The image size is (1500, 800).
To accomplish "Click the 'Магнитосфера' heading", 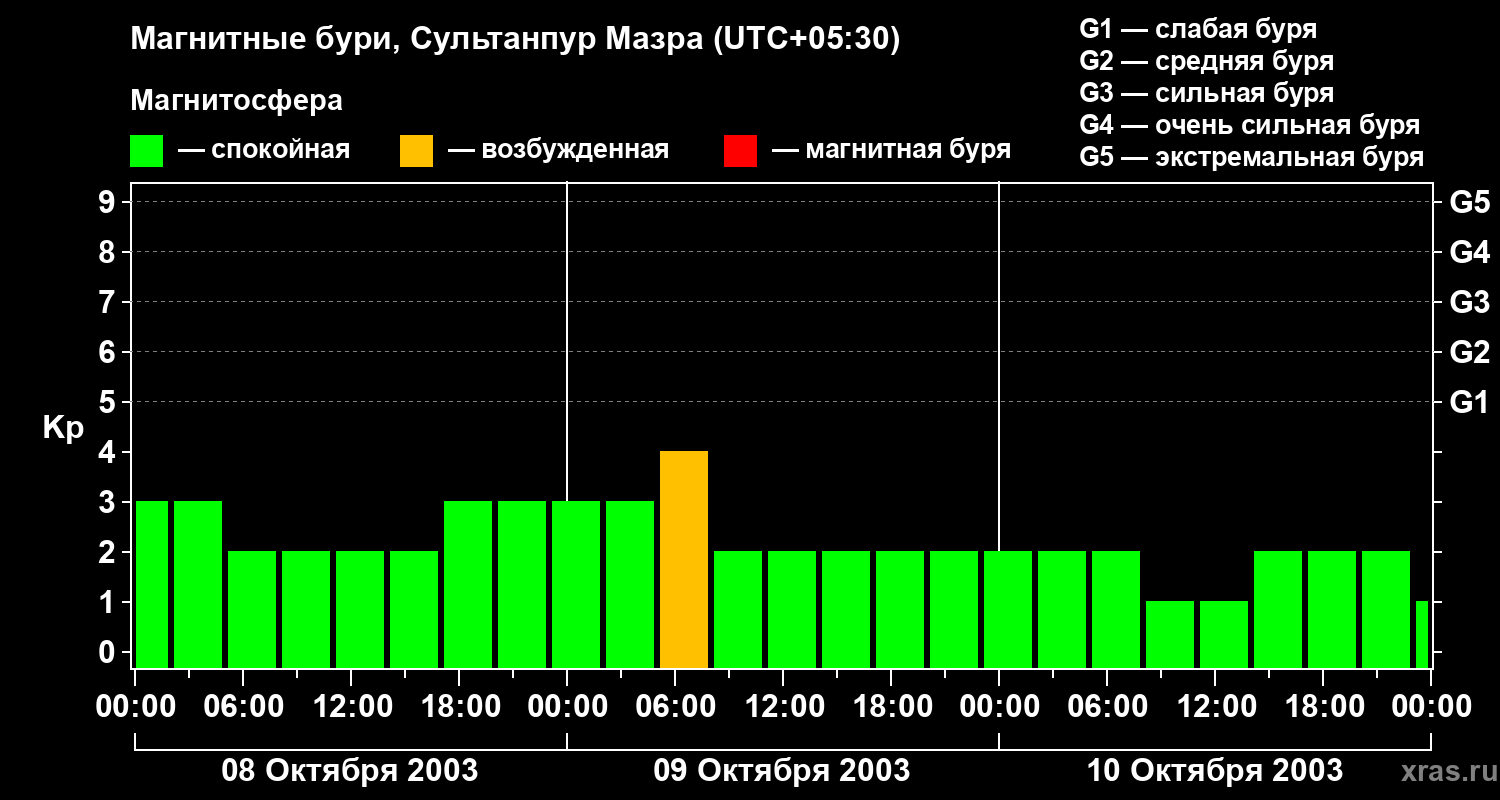I will tap(236, 101).
